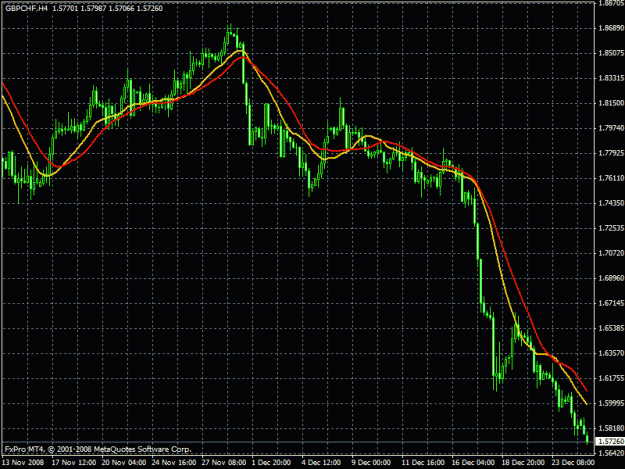Click the 13 Nov 2008 date label

point(23,463)
